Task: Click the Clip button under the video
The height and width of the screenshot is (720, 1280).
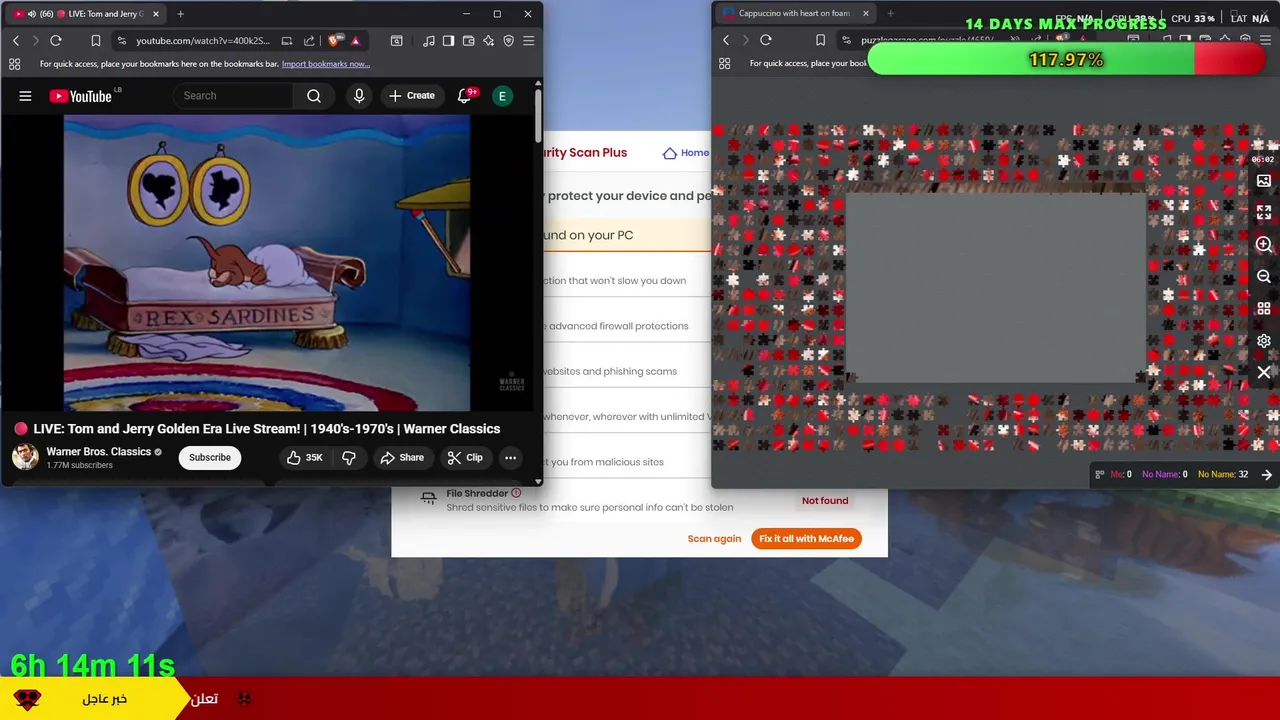Action: click(465, 458)
